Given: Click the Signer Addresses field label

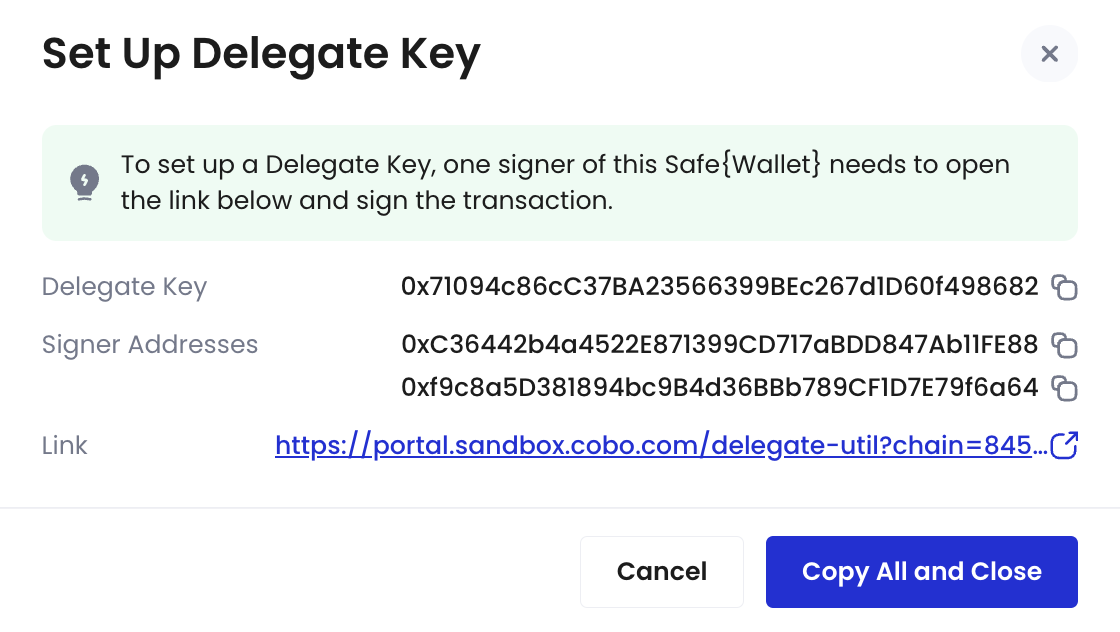Looking at the screenshot, I should point(149,344).
